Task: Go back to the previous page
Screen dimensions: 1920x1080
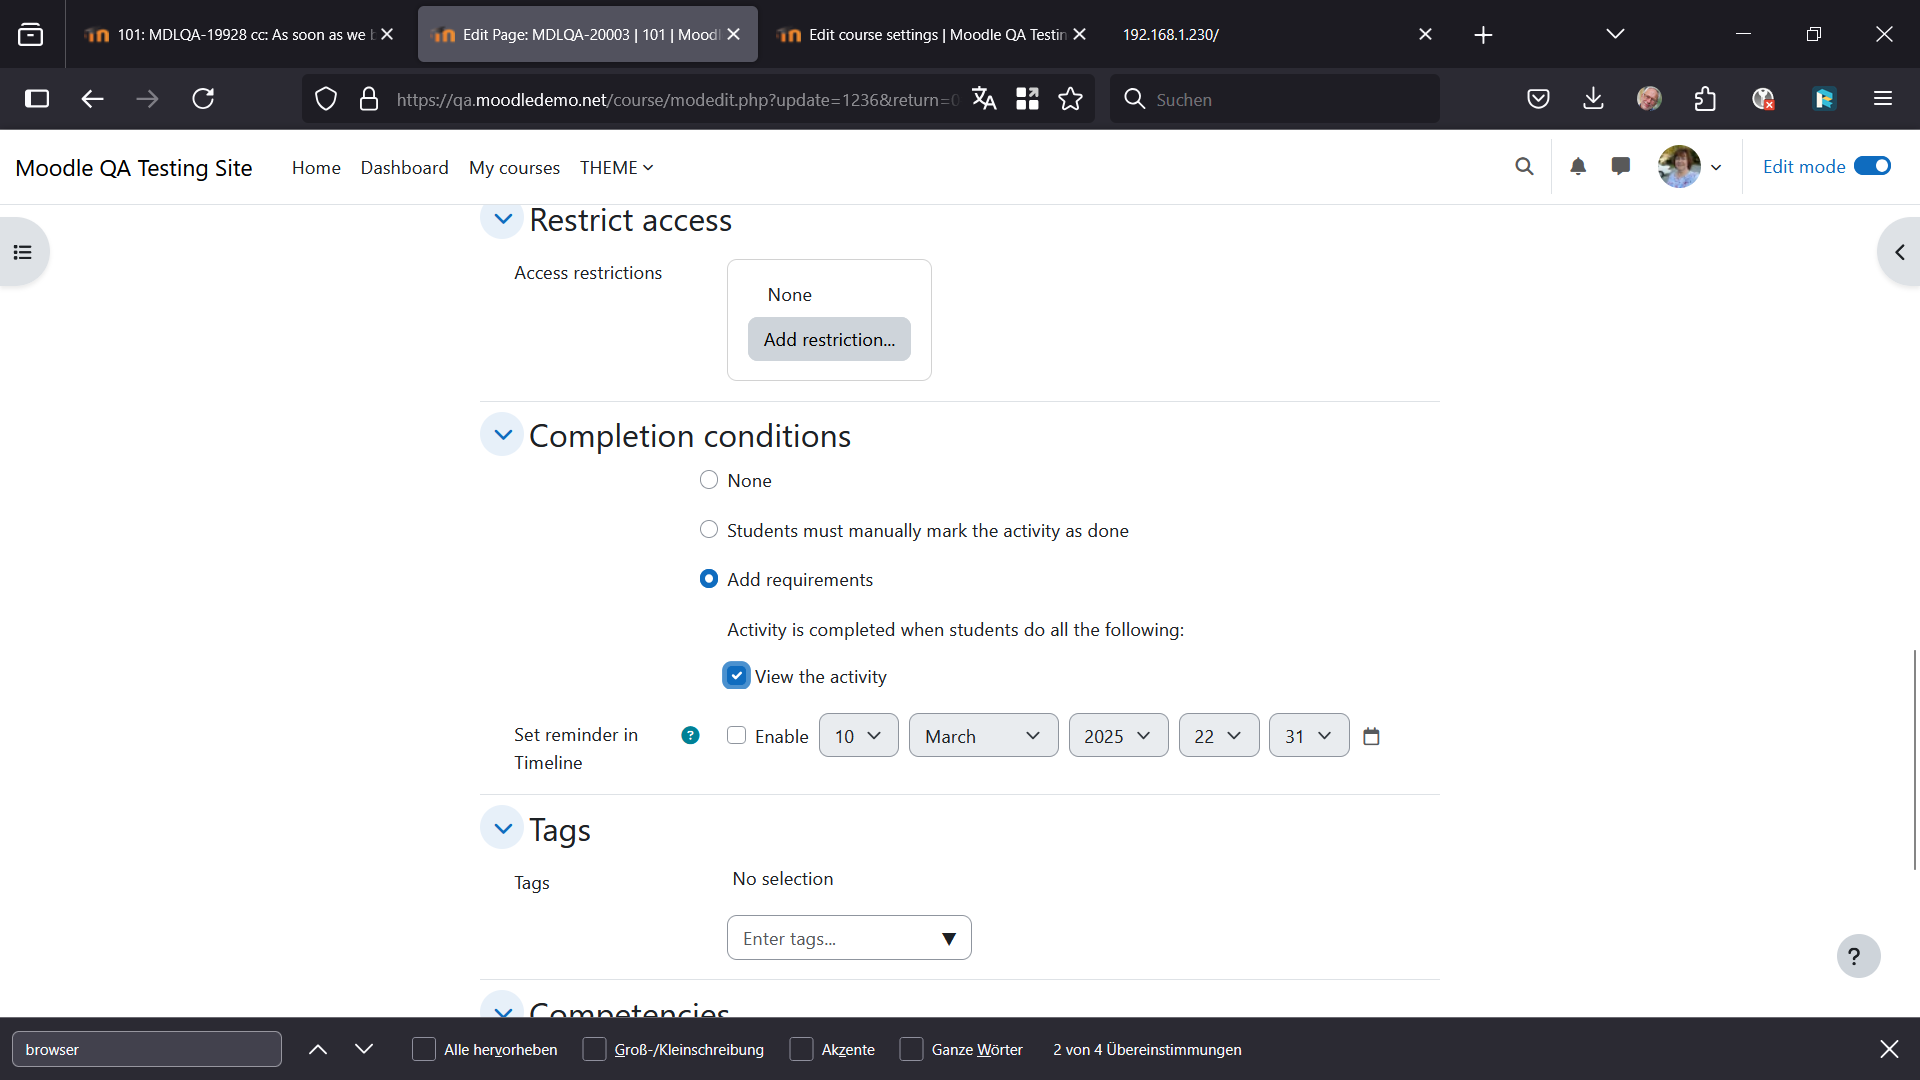Action: 92,99
